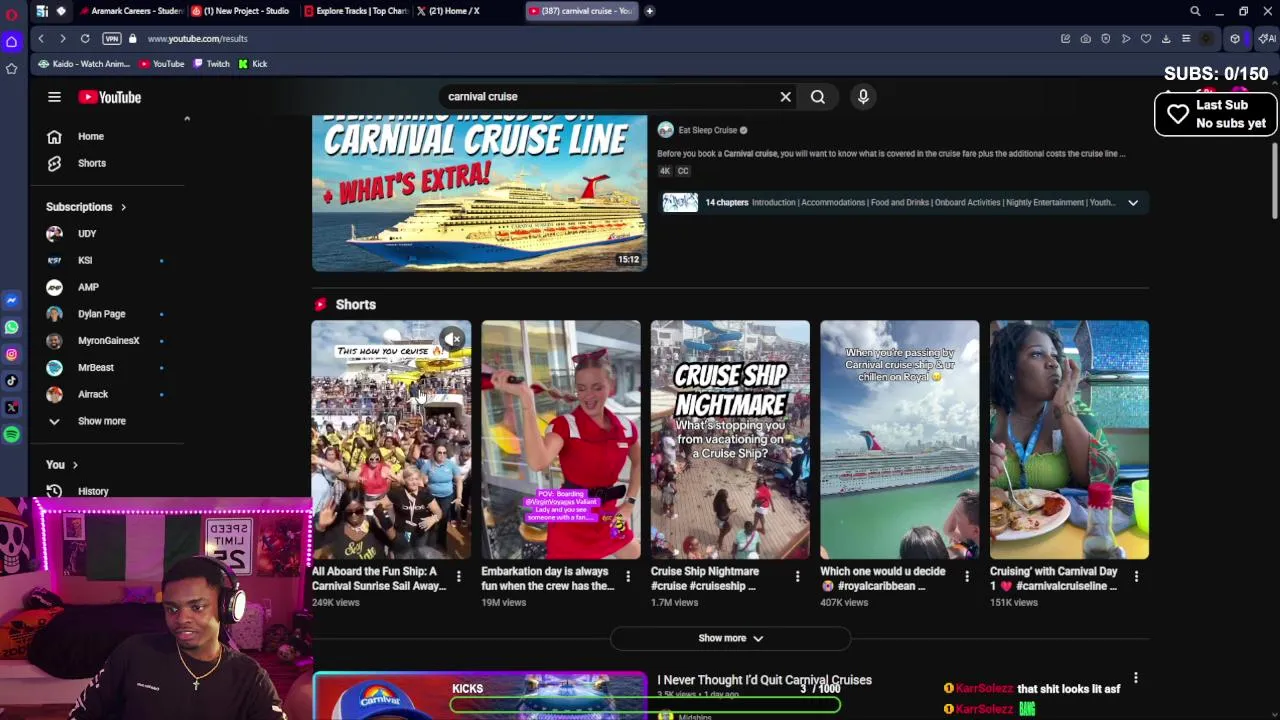Open the YouTube hamburger guide menu
This screenshot has width=1280, height=720.
pyautogui.click(x=54, y=97)
